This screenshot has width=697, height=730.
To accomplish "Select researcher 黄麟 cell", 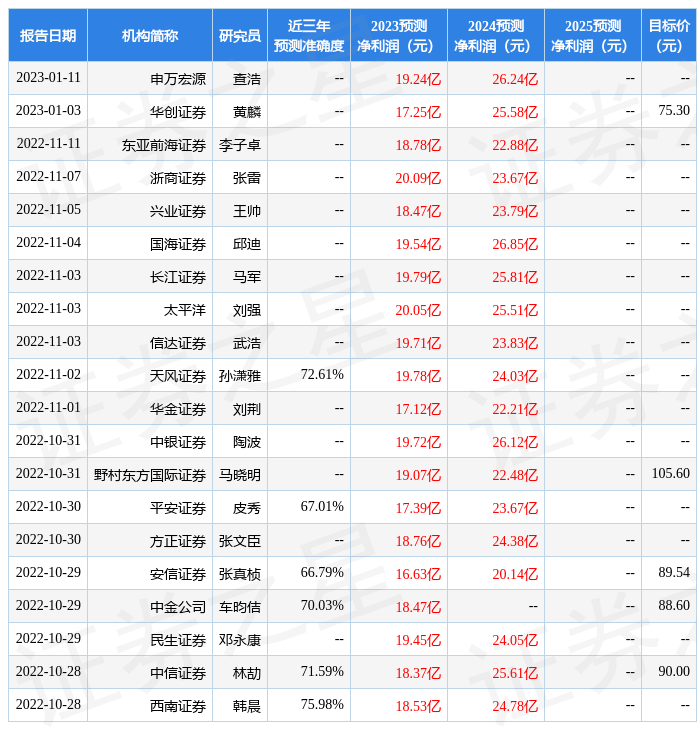I will tap(240, 111).
